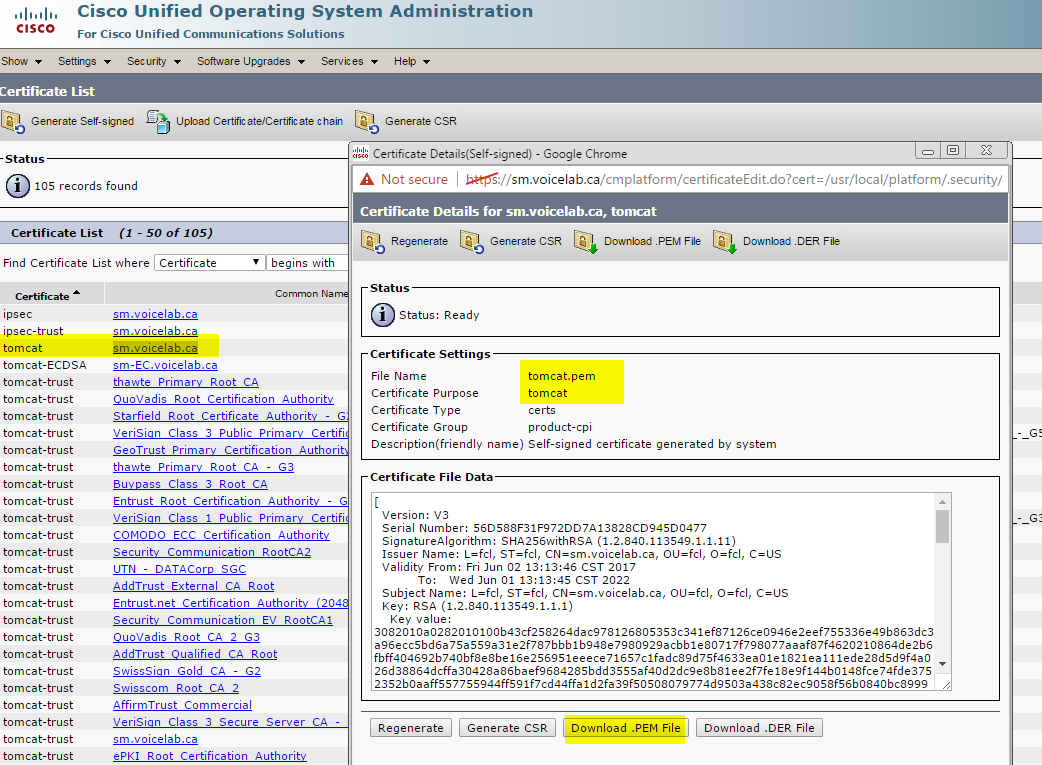Click the Common Name column header

point(311,294)
